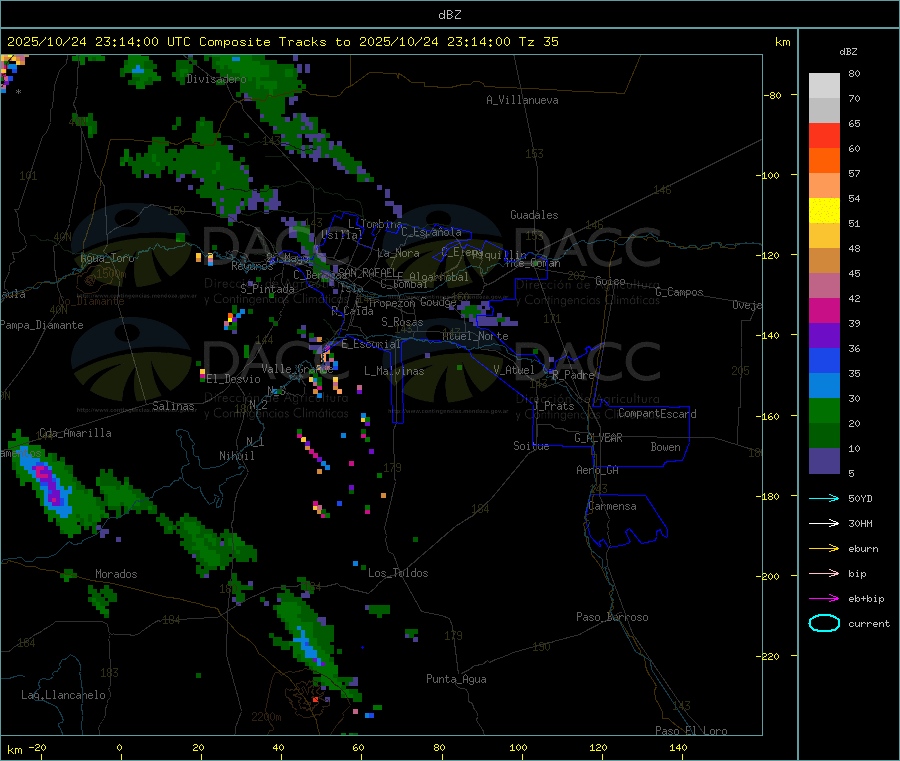Viewport: 900px width, 761px height.
Task: Click the dark purple 5 dBZ swatch
Action: [824, 461]
